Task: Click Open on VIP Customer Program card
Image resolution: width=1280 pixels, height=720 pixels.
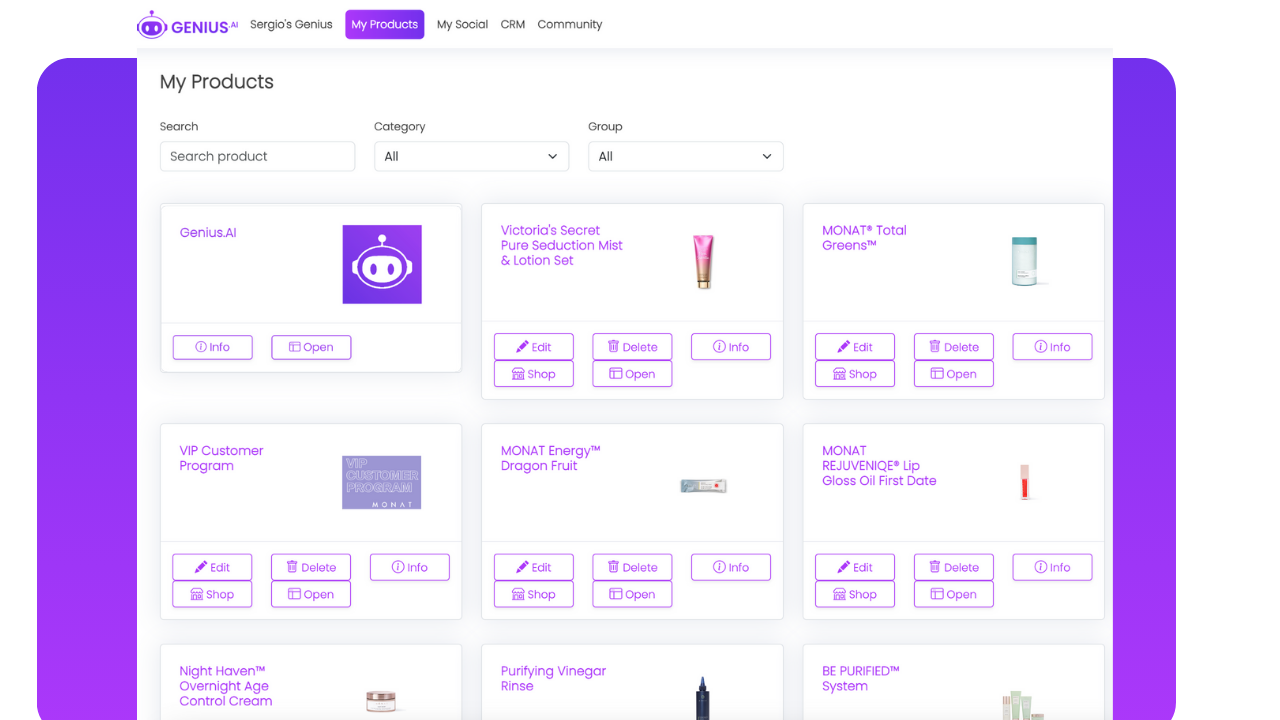Action: [311, 594]
